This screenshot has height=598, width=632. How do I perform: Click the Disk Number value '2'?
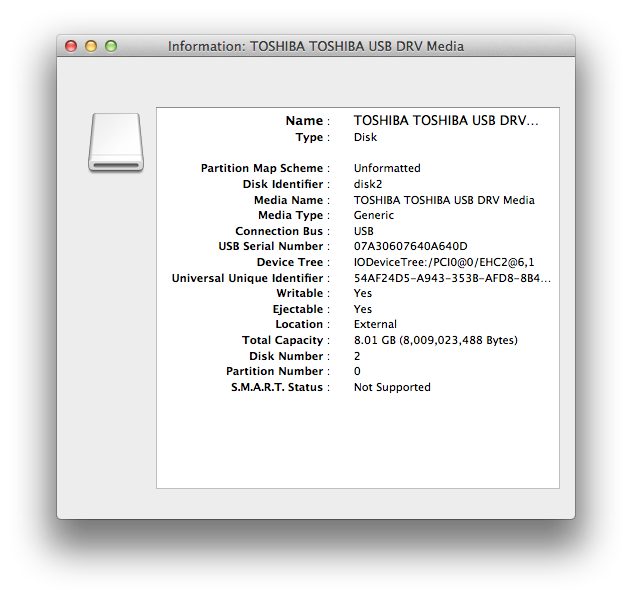point(357,357)
